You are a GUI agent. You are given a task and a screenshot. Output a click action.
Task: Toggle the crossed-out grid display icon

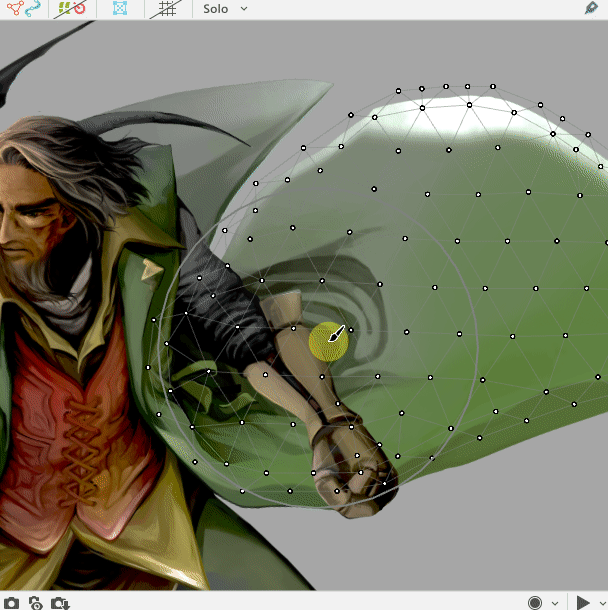pyautogui.click(x=166, y=8)
